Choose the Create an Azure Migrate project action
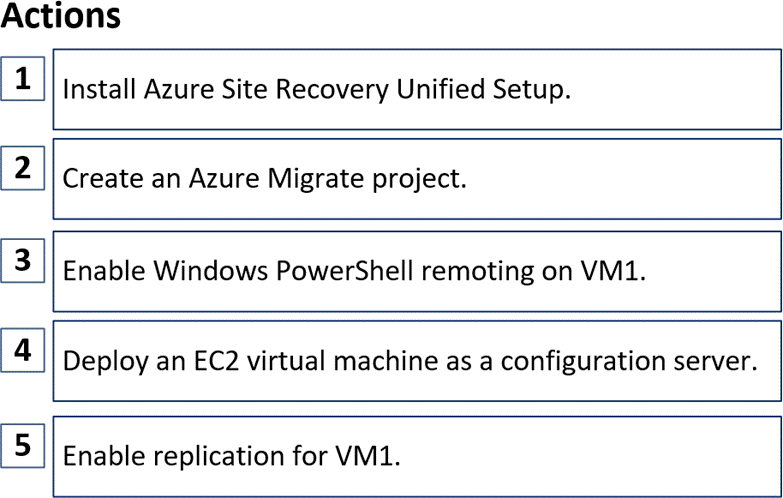 point(416,179)
